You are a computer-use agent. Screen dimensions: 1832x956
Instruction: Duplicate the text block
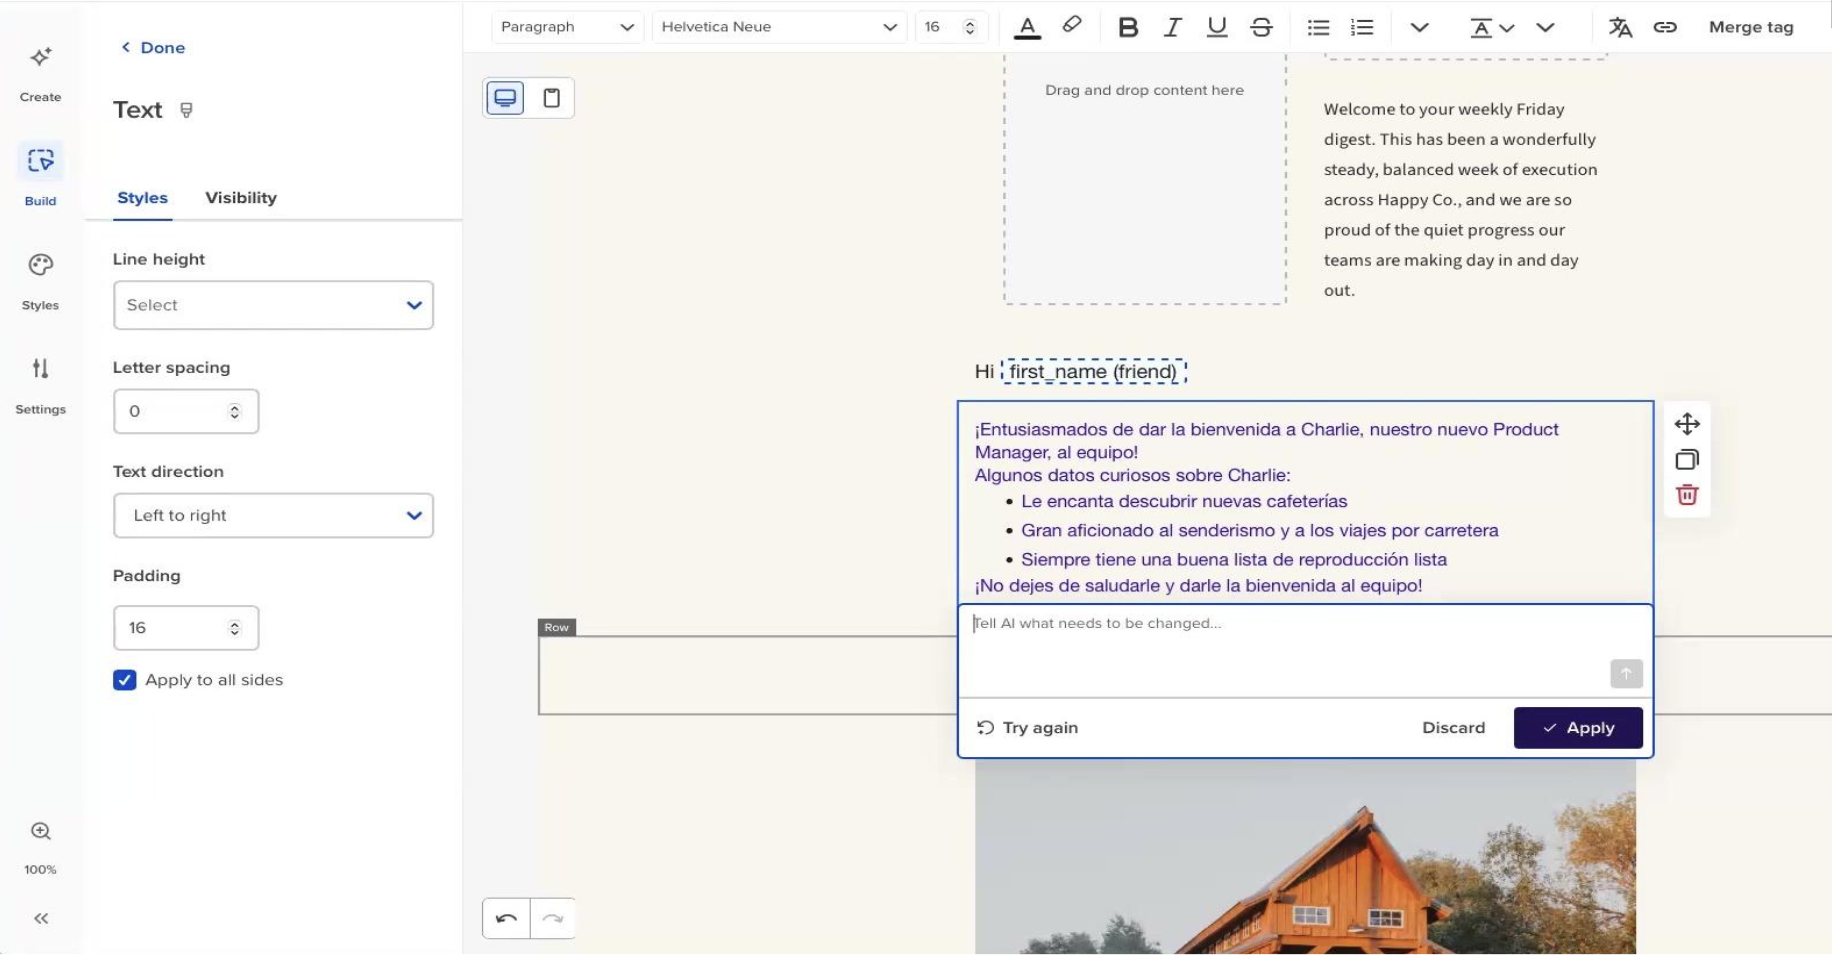tap(1687, 459)
